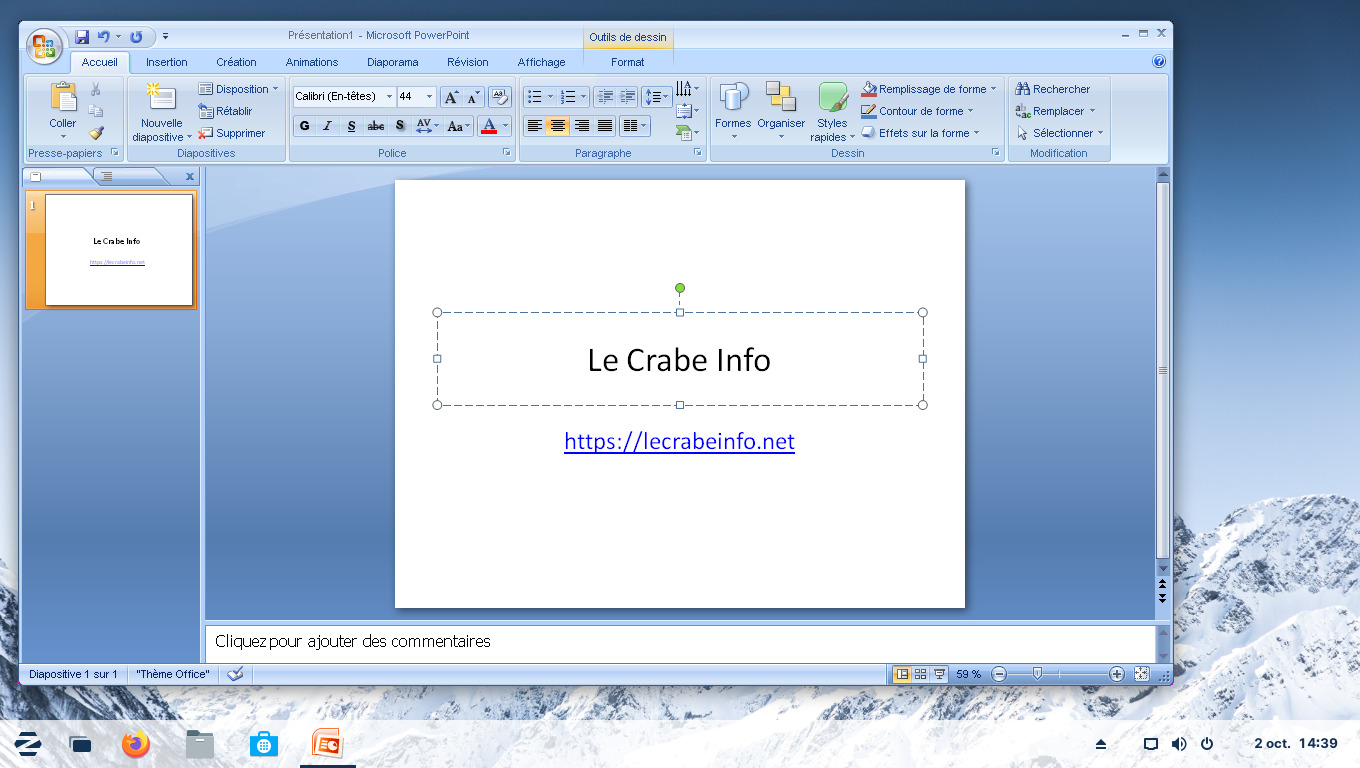Screen dimensions: 1360x768
Task: Expand the Formes shapes gallery
Action: tap(733, 111)
